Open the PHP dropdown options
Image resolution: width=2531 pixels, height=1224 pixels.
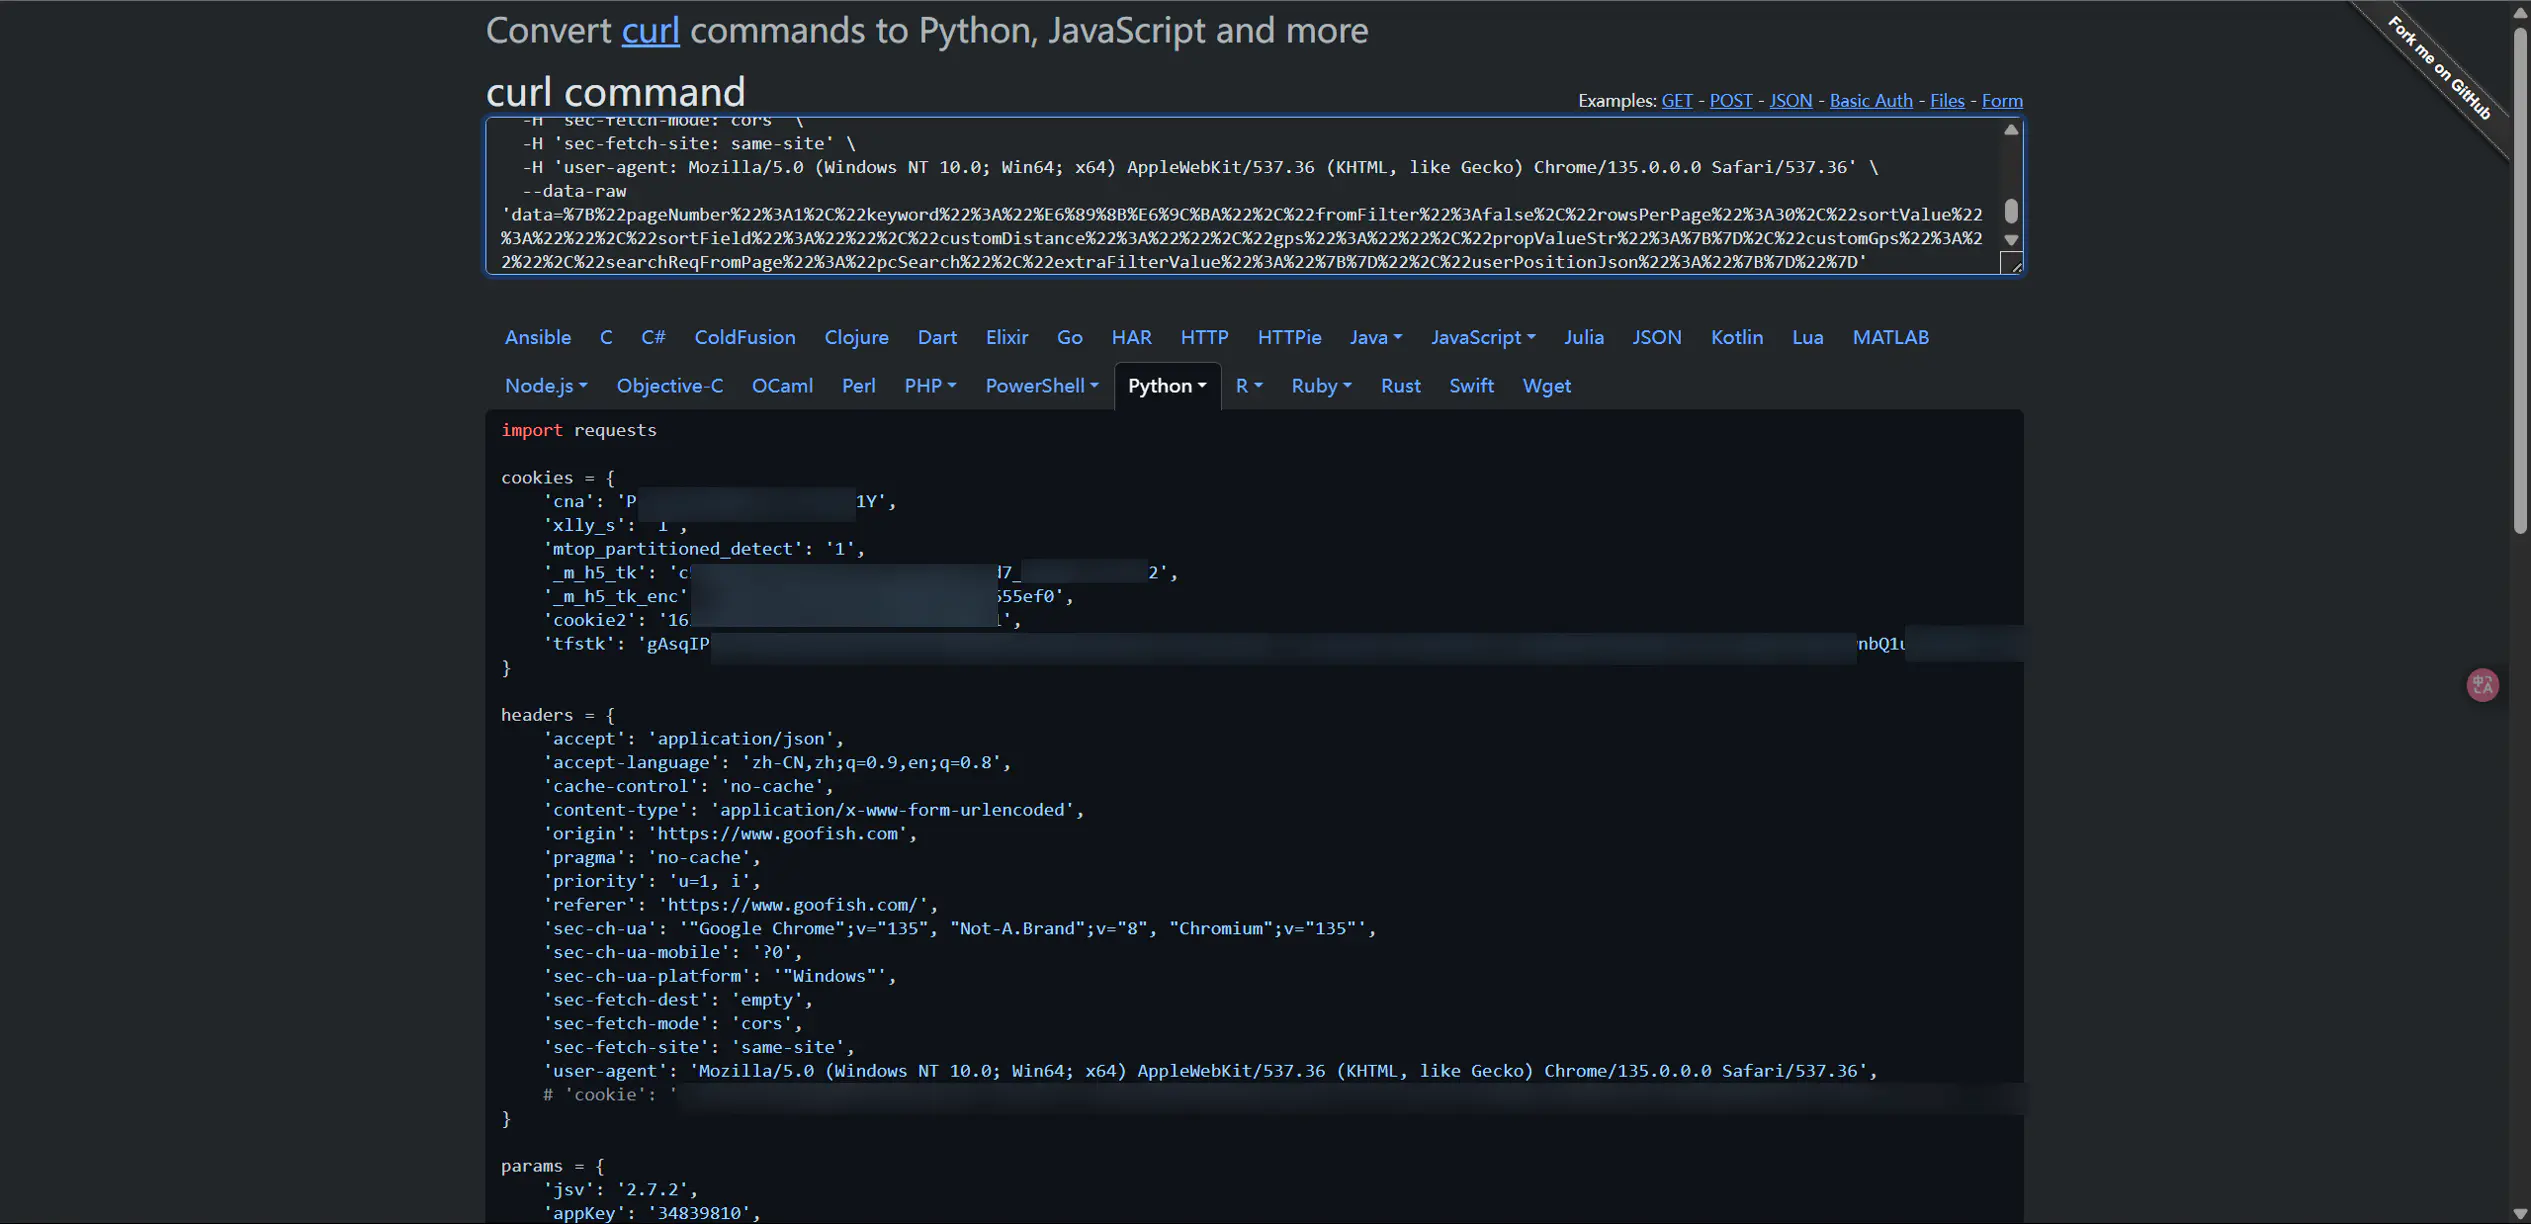coord(929,386)
